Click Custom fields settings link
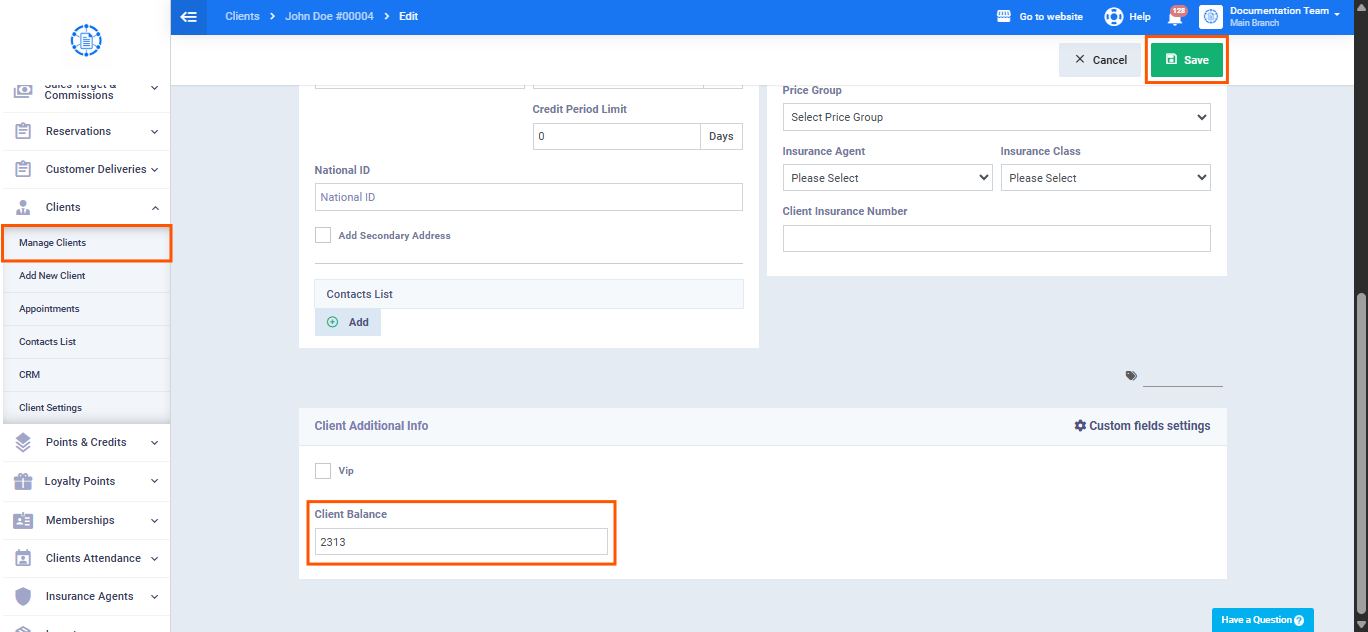The width and height of the screenshot is (1368, 632). [x=1142, y=426]
